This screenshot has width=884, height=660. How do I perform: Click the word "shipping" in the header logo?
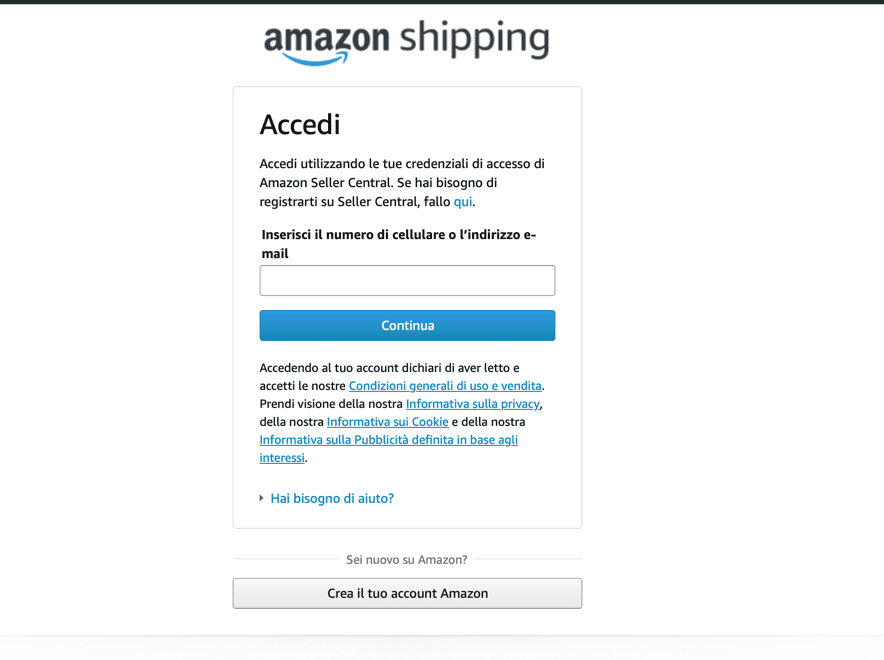(472, 40)
